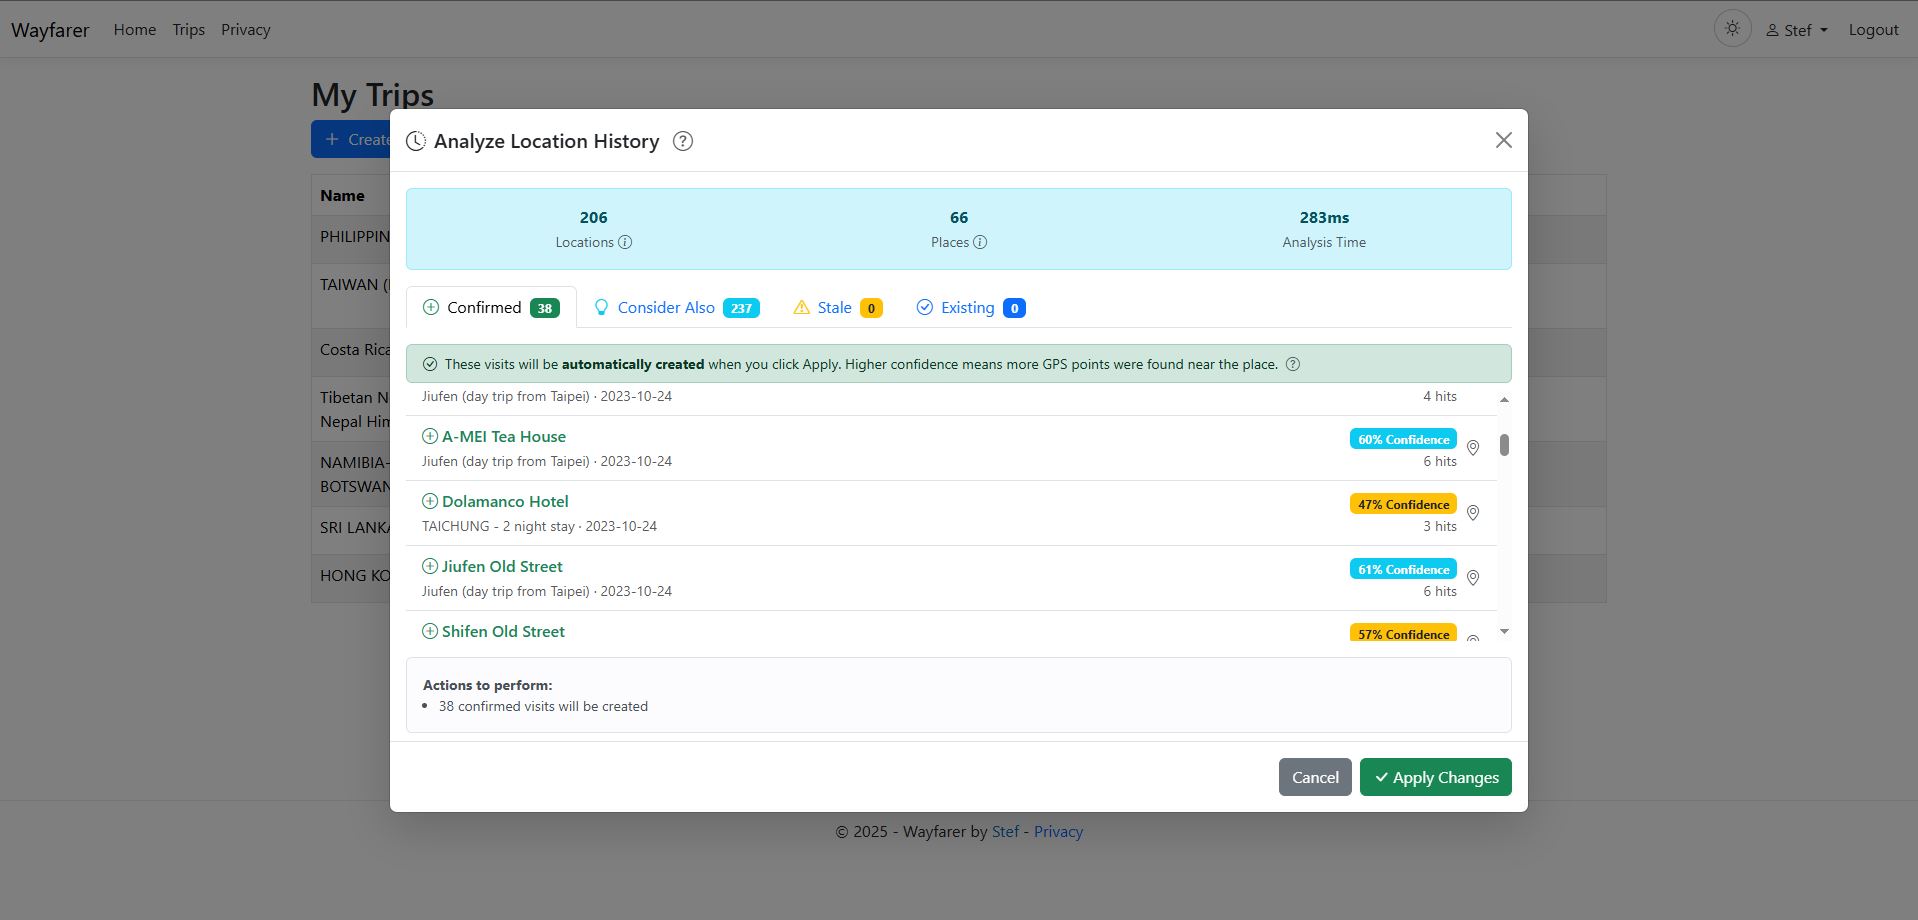Screen dimensions: 1918x920
Task: Click the '38 confirmed visits will be created' text
Action: 543,706
